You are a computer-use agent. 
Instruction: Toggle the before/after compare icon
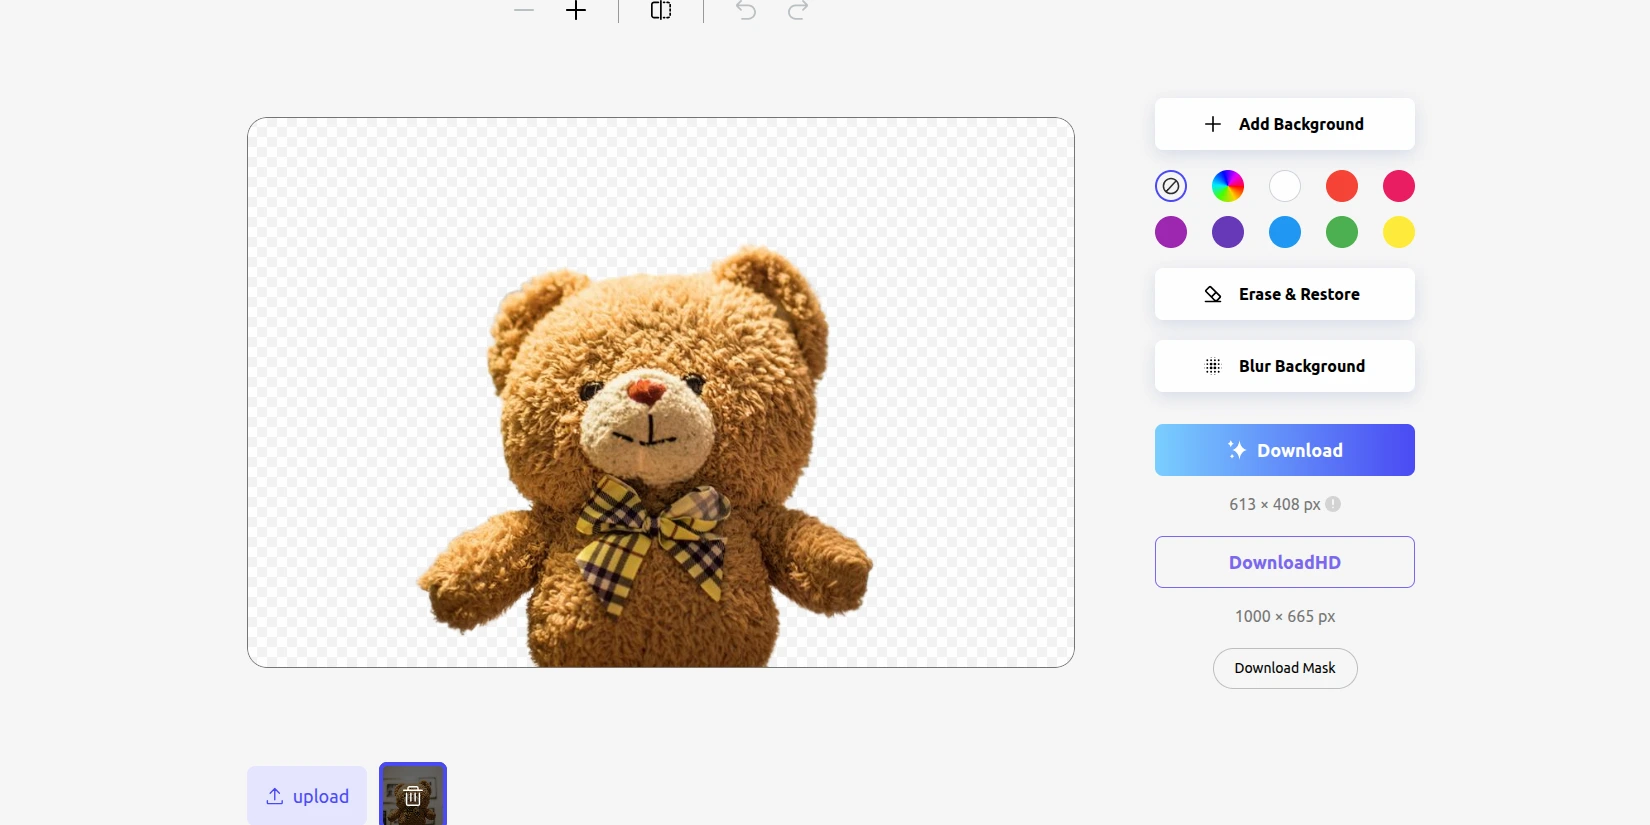(661, 11)
